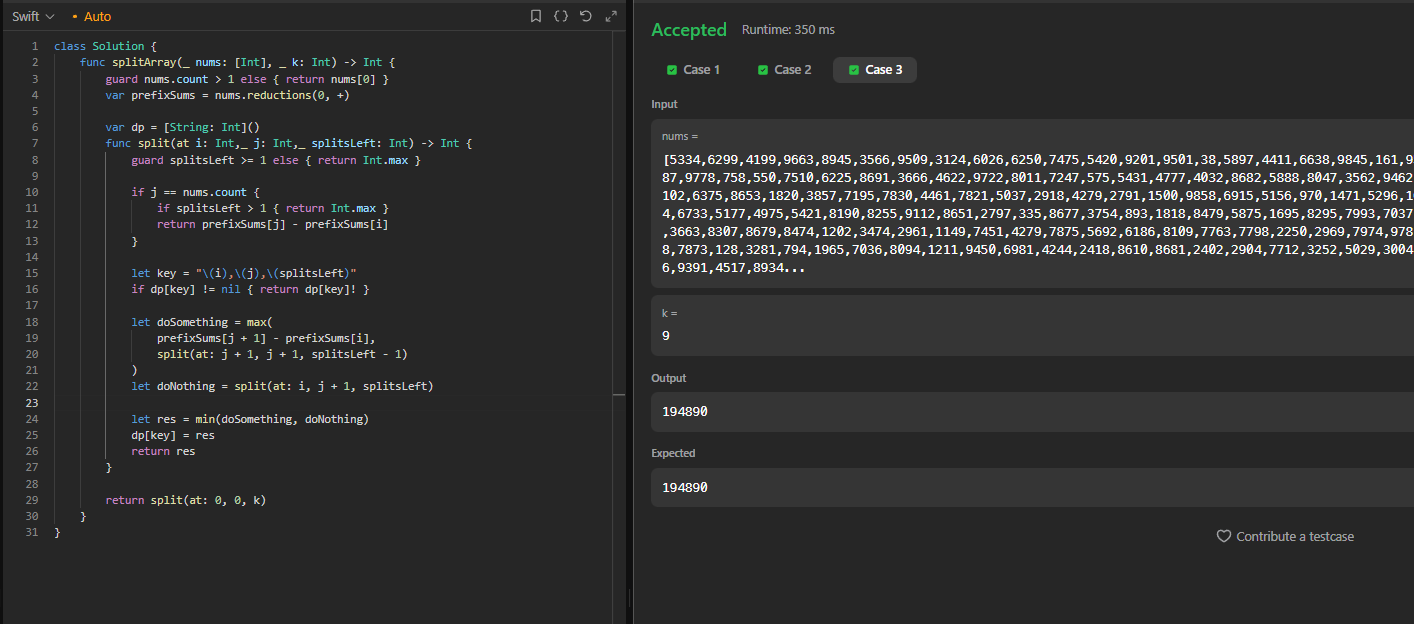
Task: Click the 'if j == nums.count {' line
Action: (195, 192)
